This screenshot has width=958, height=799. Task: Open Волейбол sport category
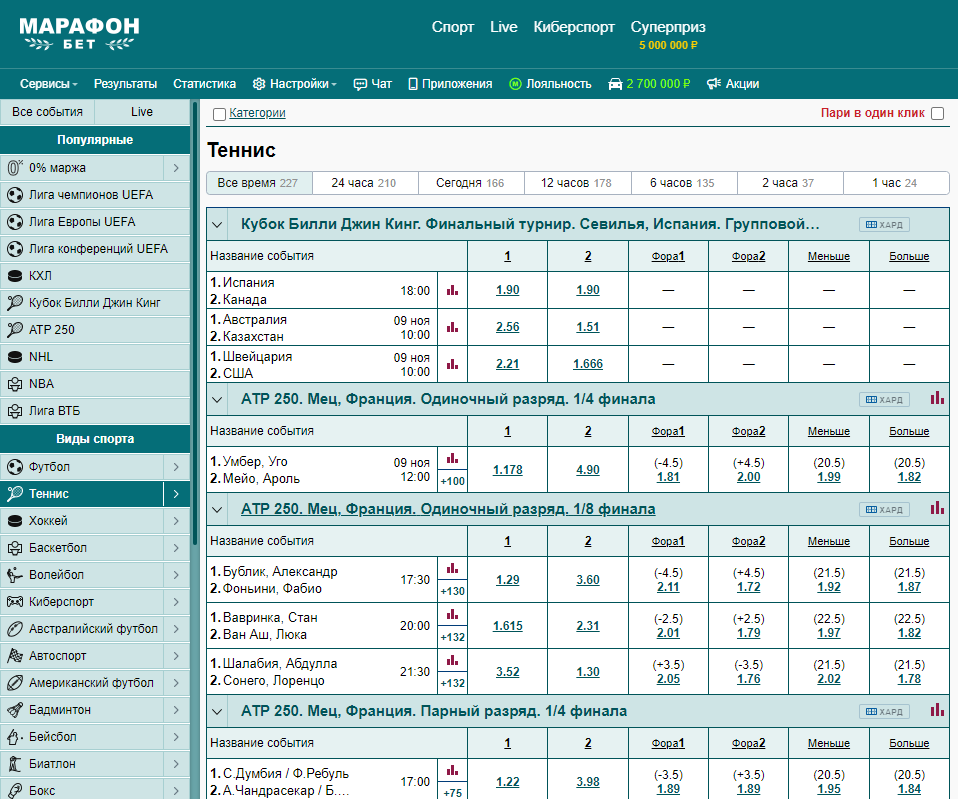pyautogui.click(x=82, y=575)
